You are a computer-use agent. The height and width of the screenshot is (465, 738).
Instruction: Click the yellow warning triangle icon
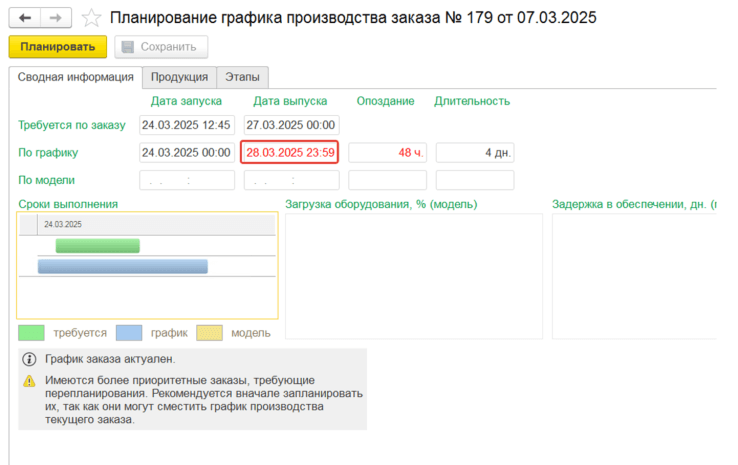(x=28, y=381)
